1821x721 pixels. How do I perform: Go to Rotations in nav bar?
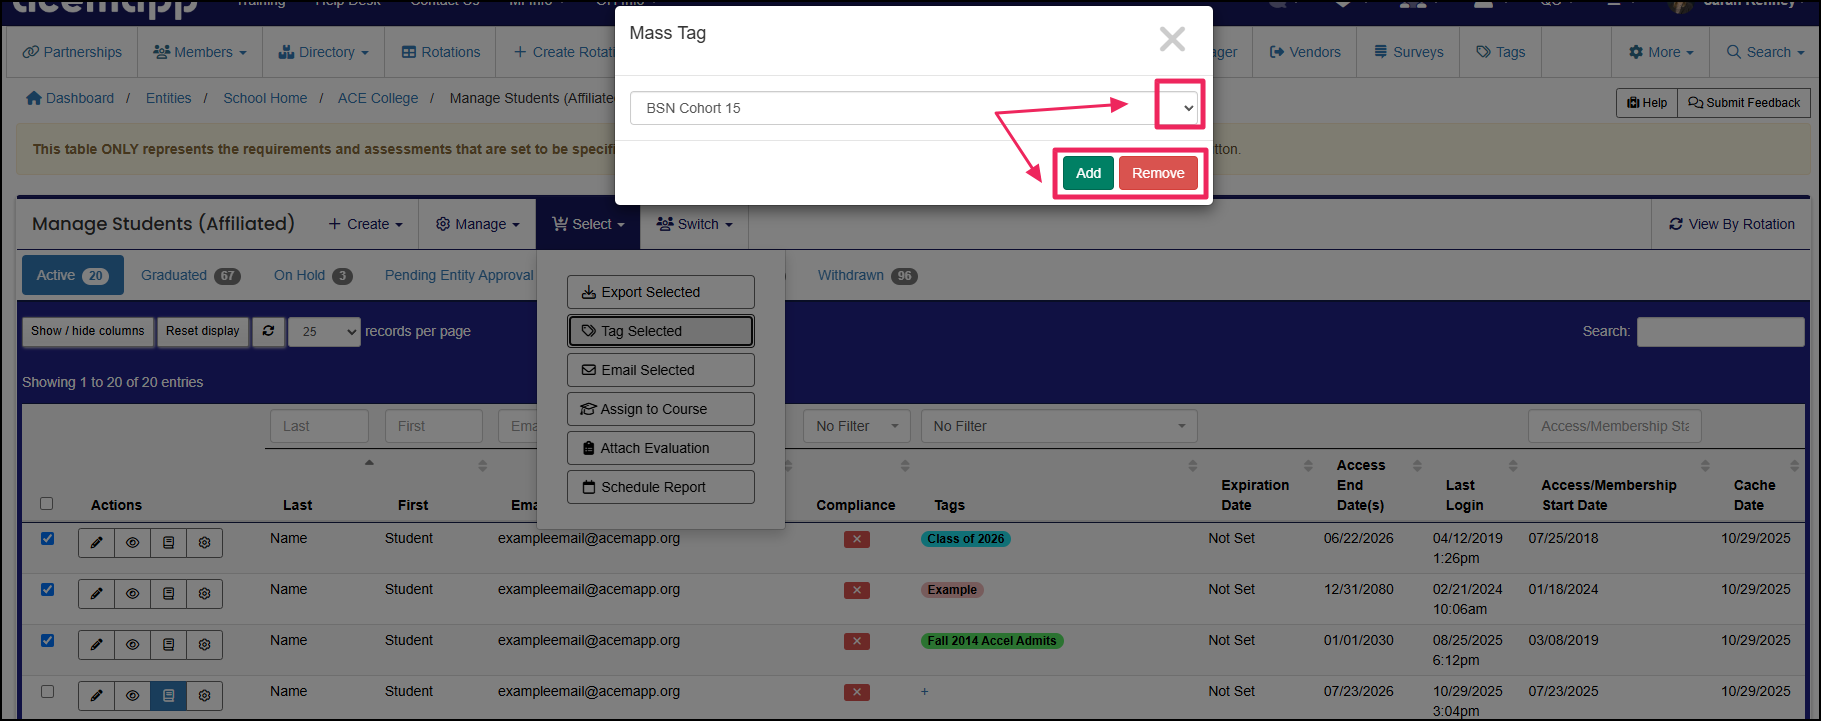point(441,52)
